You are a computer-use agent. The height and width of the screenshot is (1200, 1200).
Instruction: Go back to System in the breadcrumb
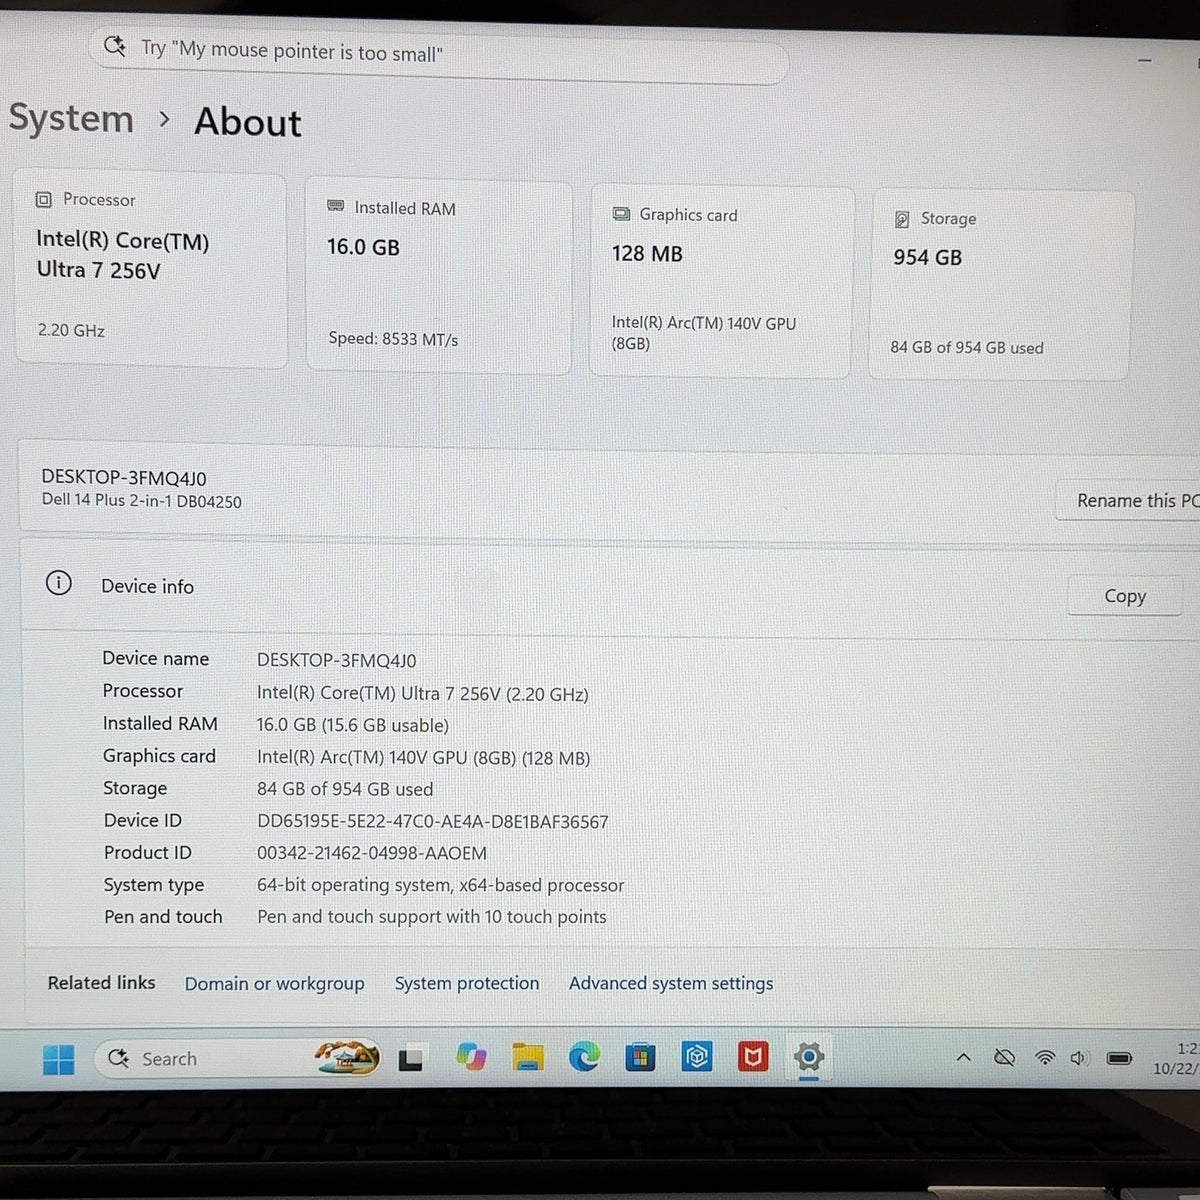71,119
